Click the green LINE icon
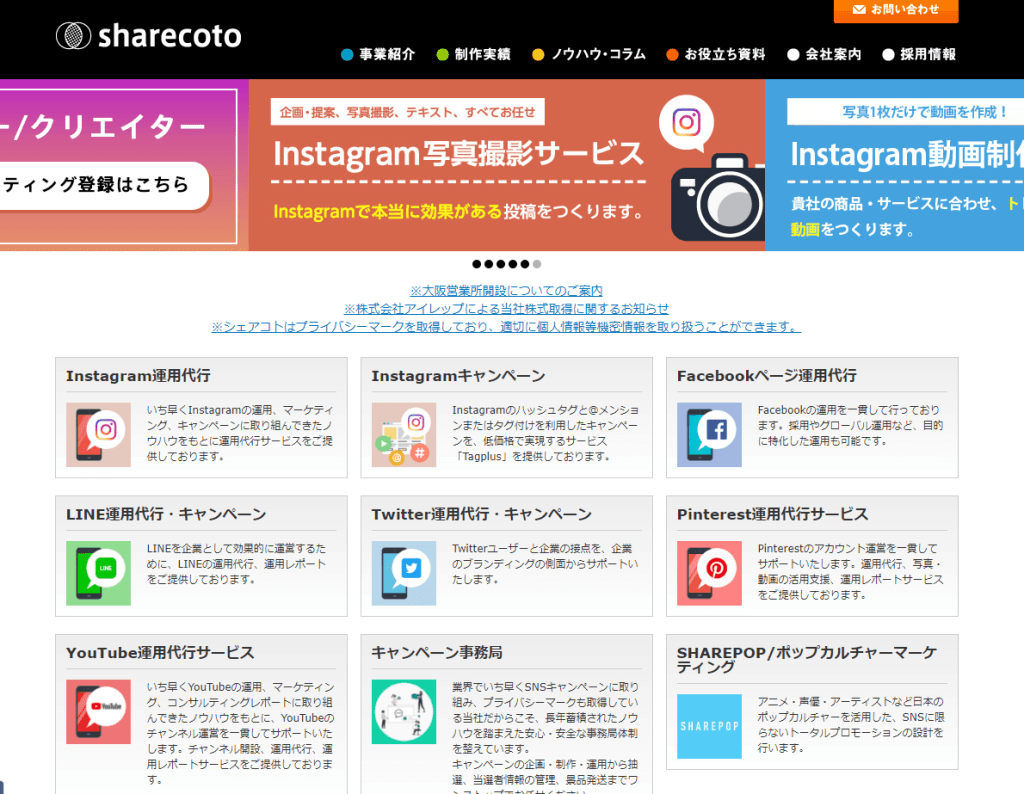Image resolution: width=1024 pixels, height=794 pixels. click(99, 573)
